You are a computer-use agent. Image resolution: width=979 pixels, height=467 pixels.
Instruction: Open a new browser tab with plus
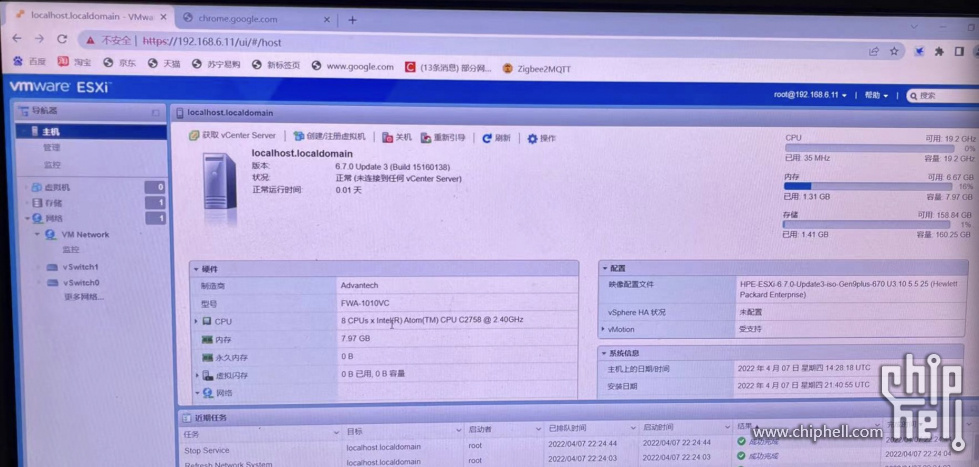coord(352,20)
